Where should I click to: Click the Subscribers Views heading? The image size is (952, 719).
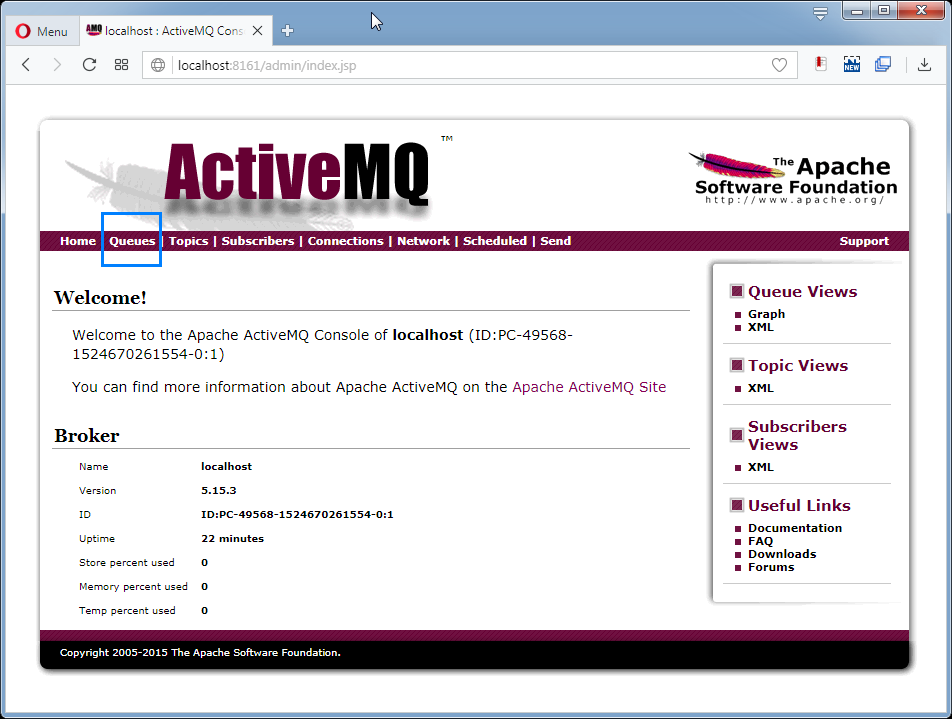[x=797, y=435]
